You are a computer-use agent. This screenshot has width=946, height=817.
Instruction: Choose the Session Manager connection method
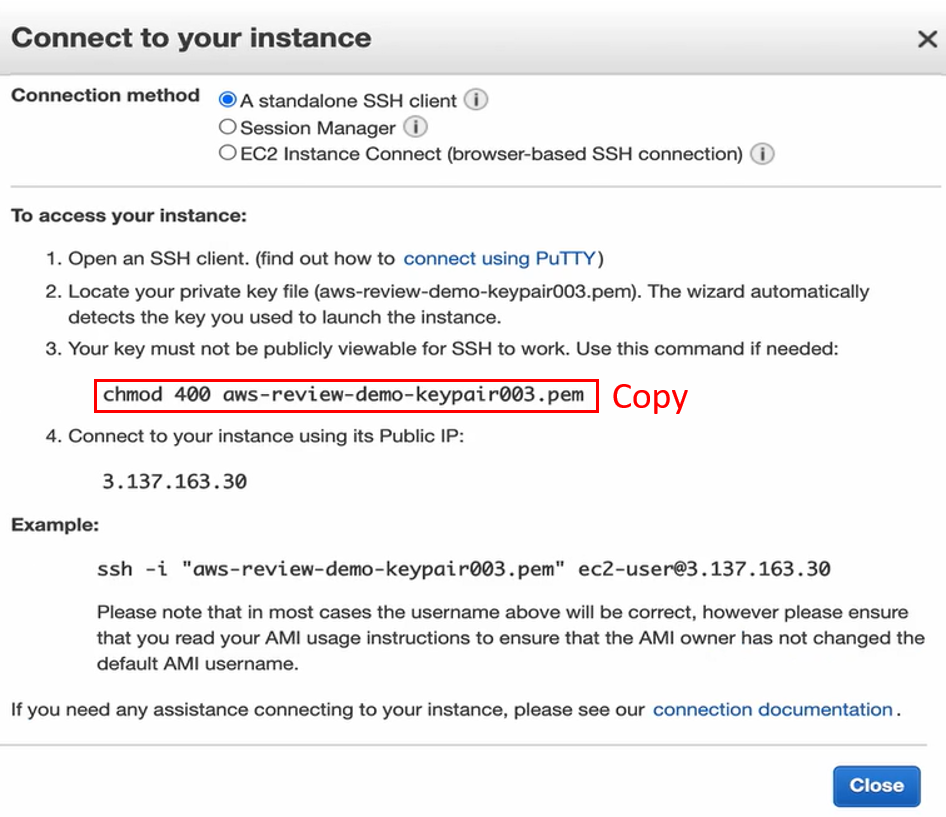coord(228,127)
